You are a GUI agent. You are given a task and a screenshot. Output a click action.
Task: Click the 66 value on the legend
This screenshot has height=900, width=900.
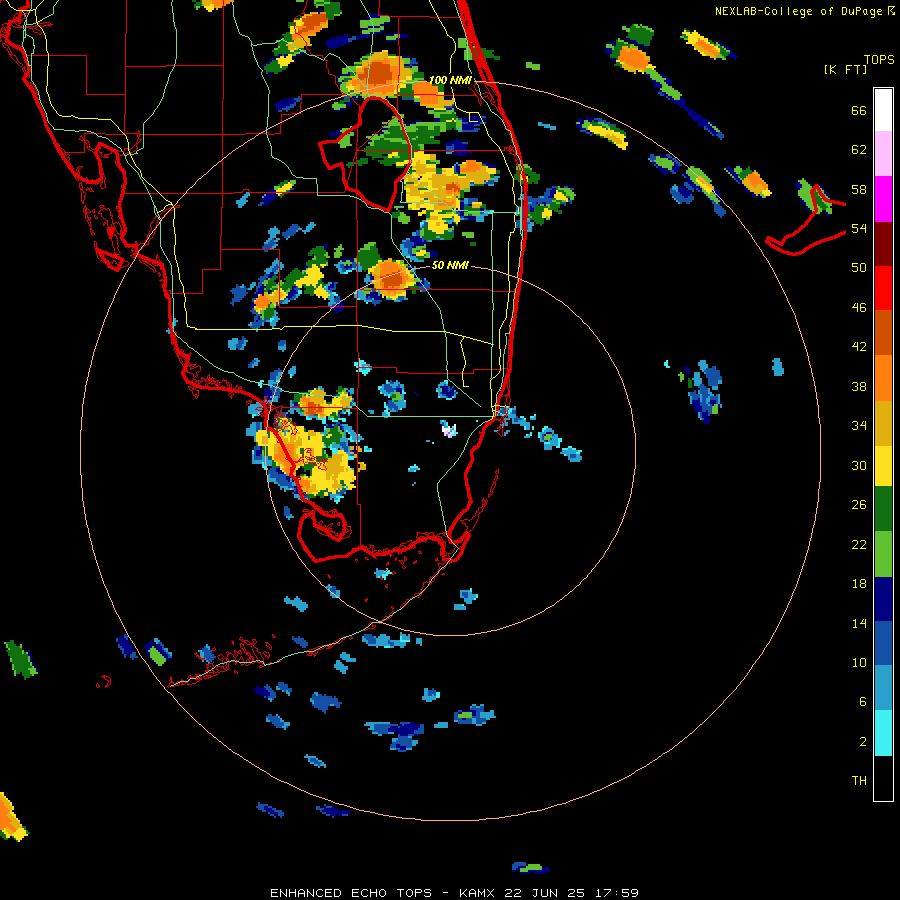click(x=859, y=111)
